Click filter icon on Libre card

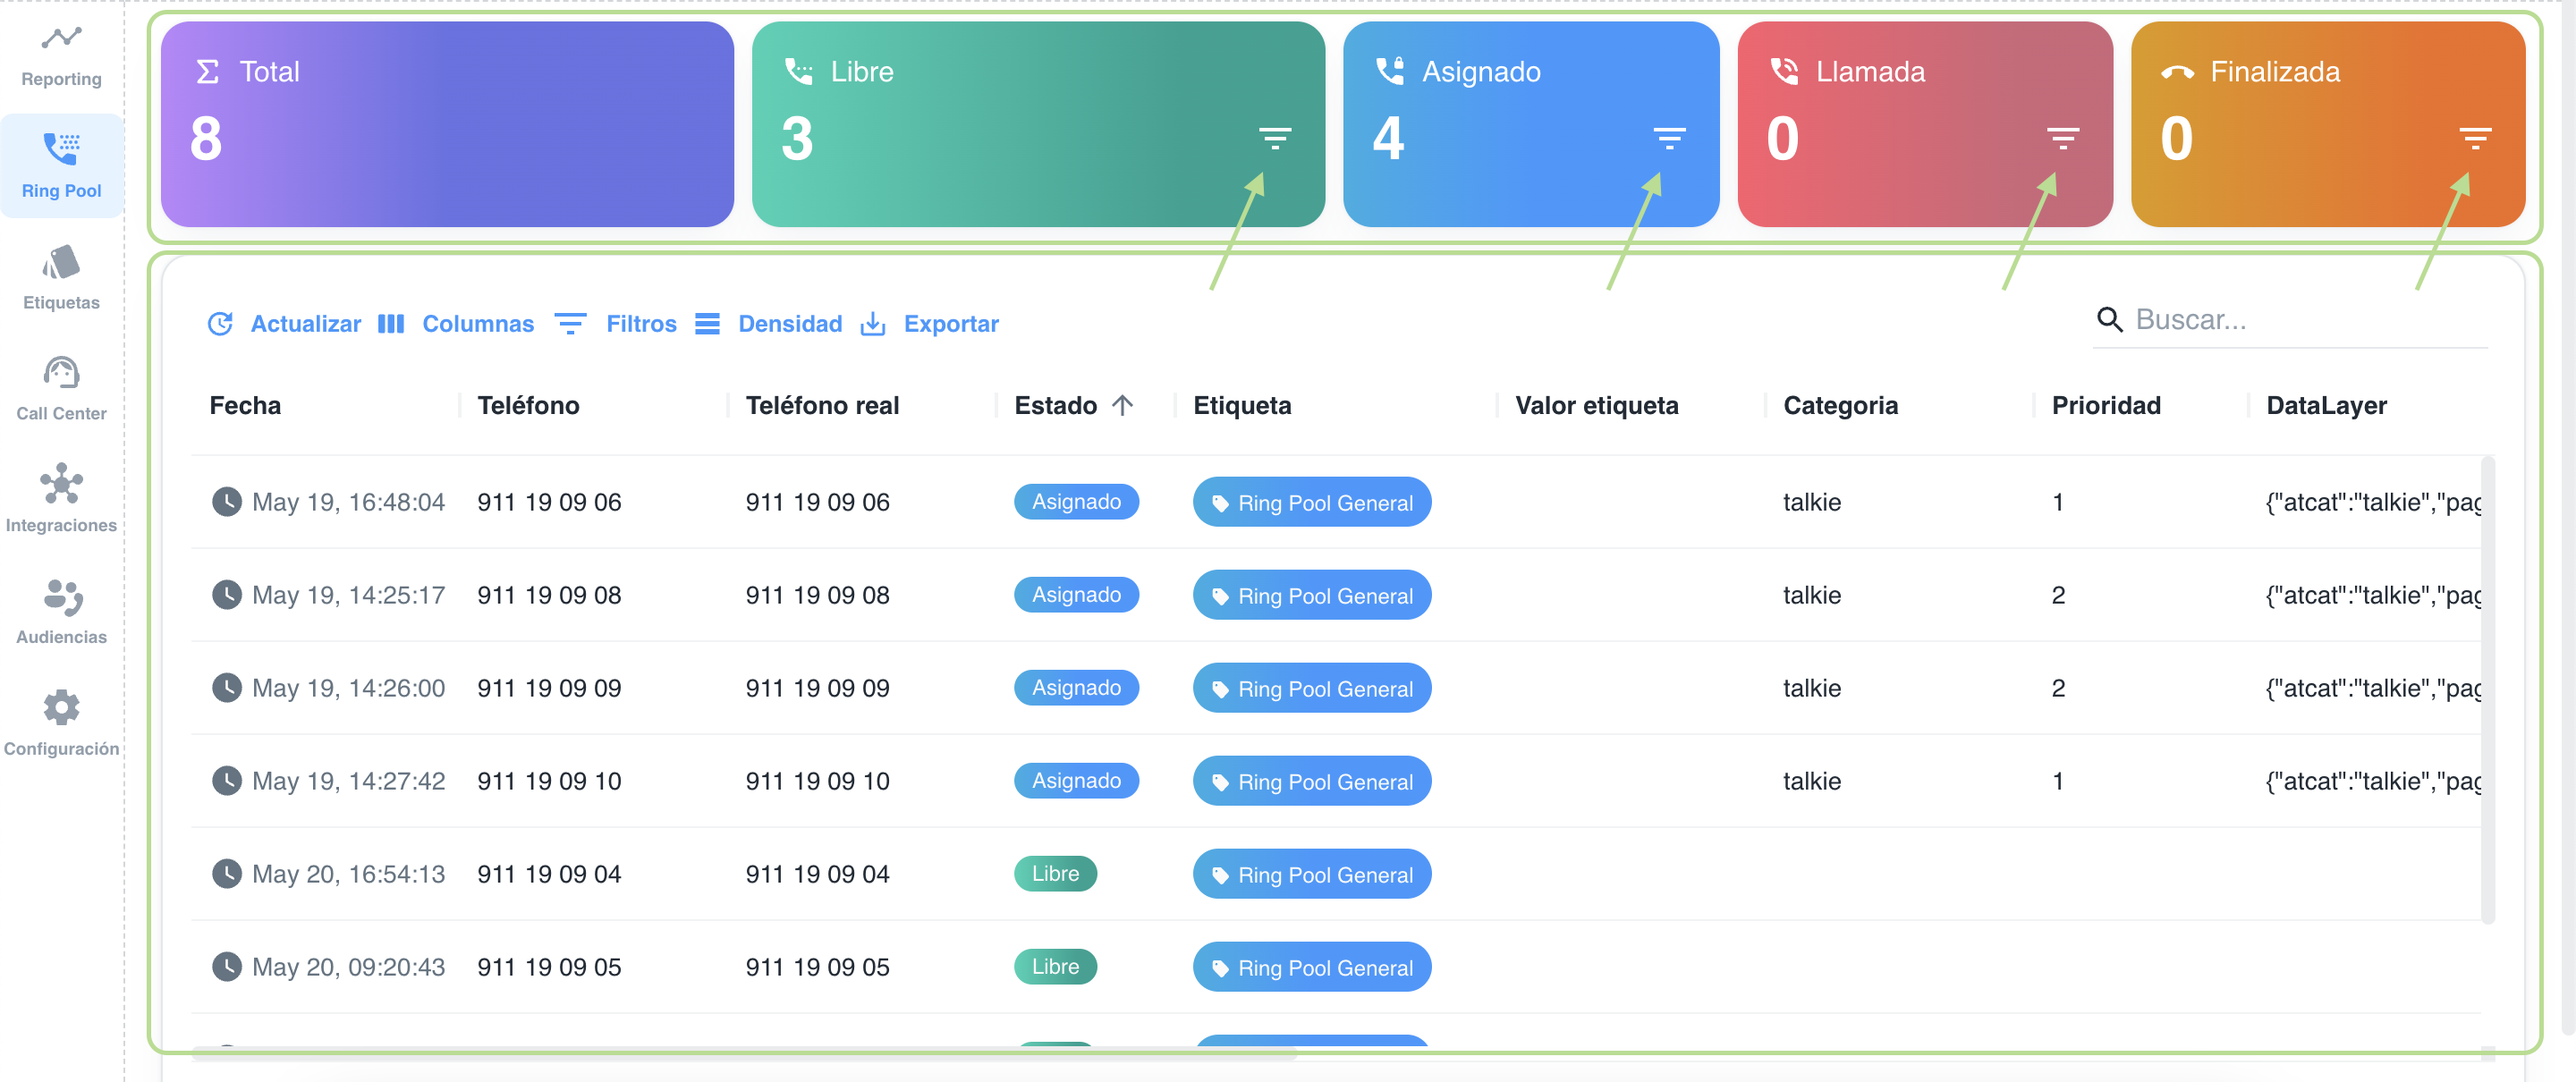pyautogui.click(x=1274, y=138)
